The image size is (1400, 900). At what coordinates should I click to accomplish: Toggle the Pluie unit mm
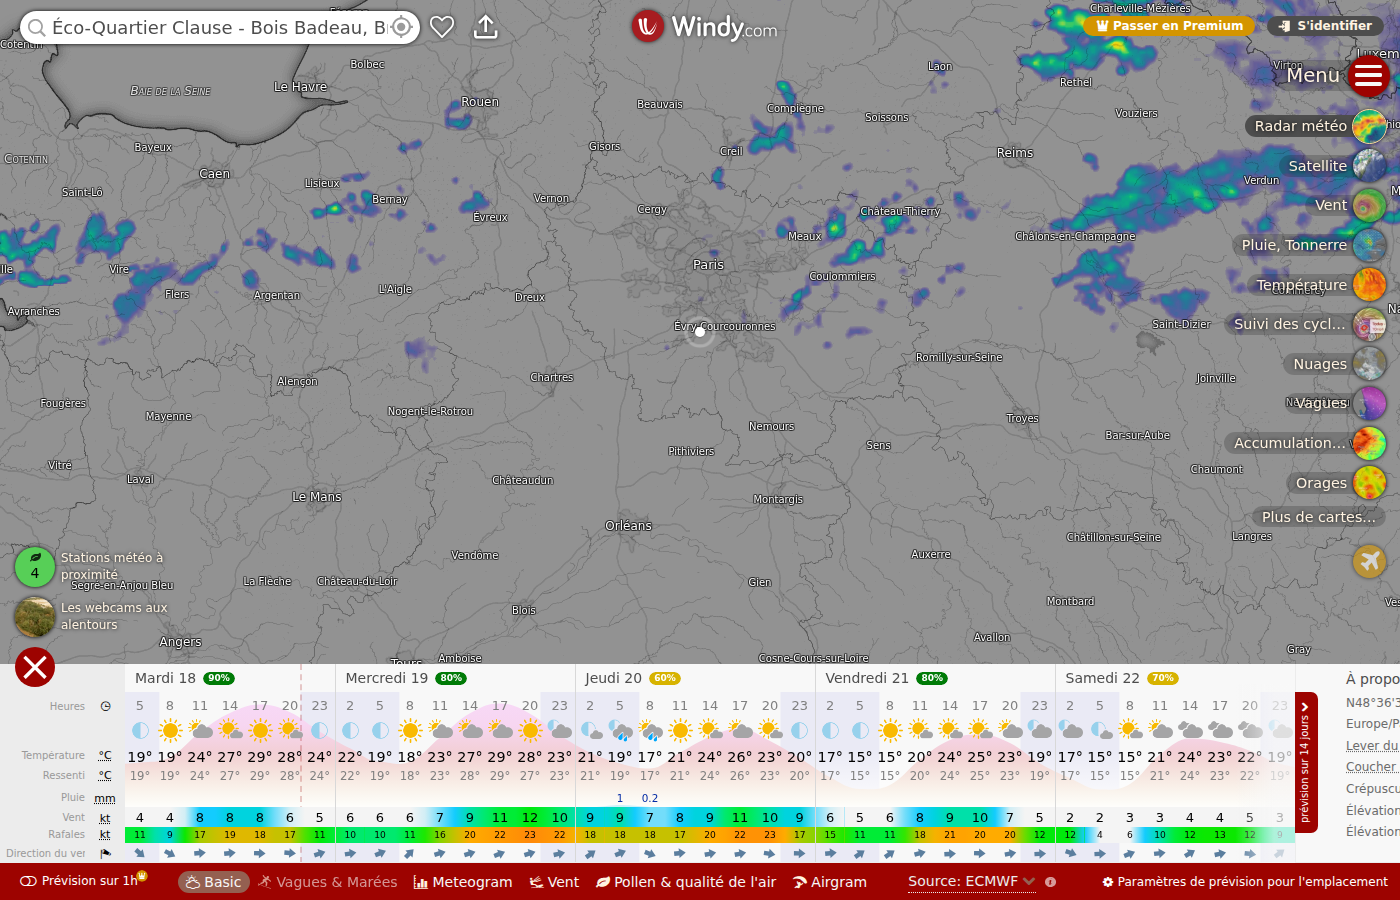click(105, 798)
